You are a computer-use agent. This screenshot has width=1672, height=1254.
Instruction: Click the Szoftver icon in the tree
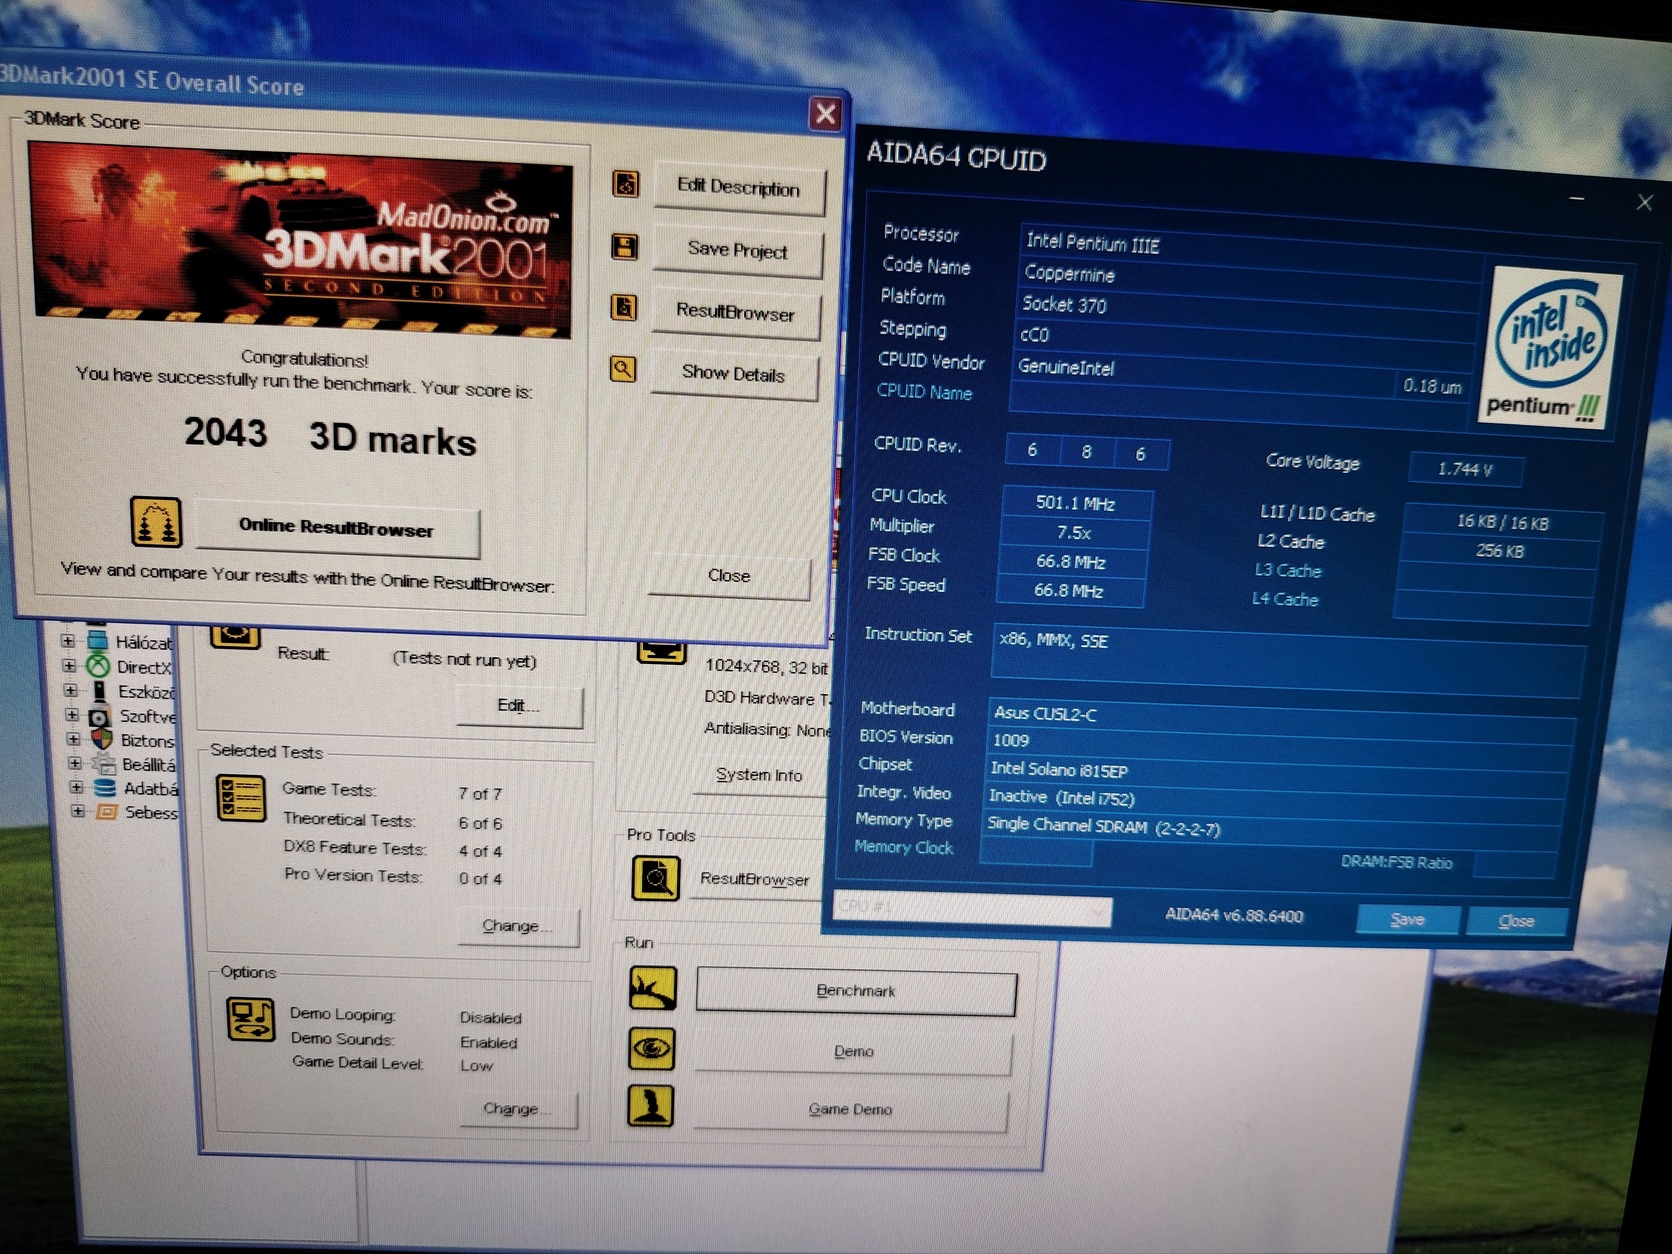point(100,716)
